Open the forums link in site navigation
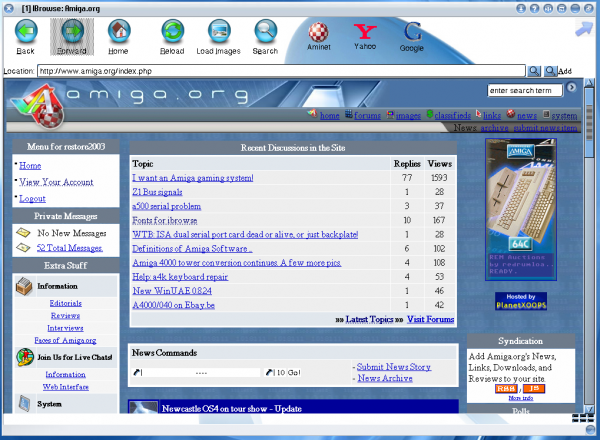Image resolution: width=600 pixels, height=440 pixels. click(x=367, y=116)
